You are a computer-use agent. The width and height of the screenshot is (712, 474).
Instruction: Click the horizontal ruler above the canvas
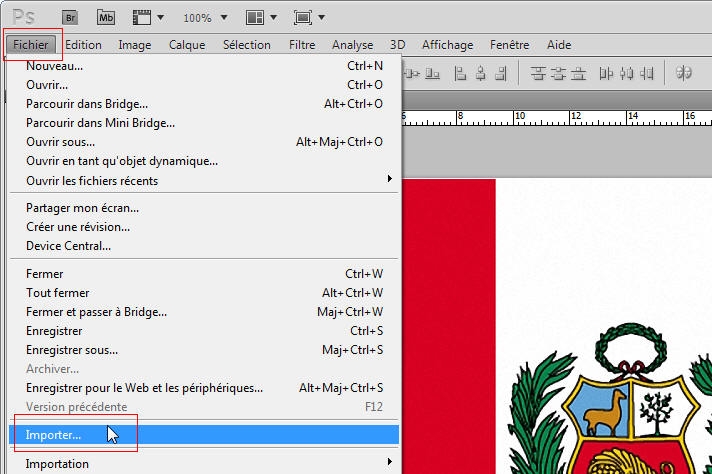557,118
